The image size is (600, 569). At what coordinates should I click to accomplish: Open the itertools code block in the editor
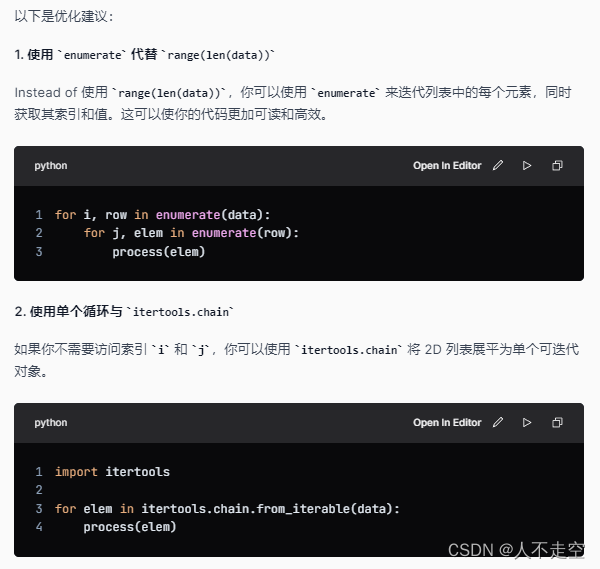pos(447,423)
